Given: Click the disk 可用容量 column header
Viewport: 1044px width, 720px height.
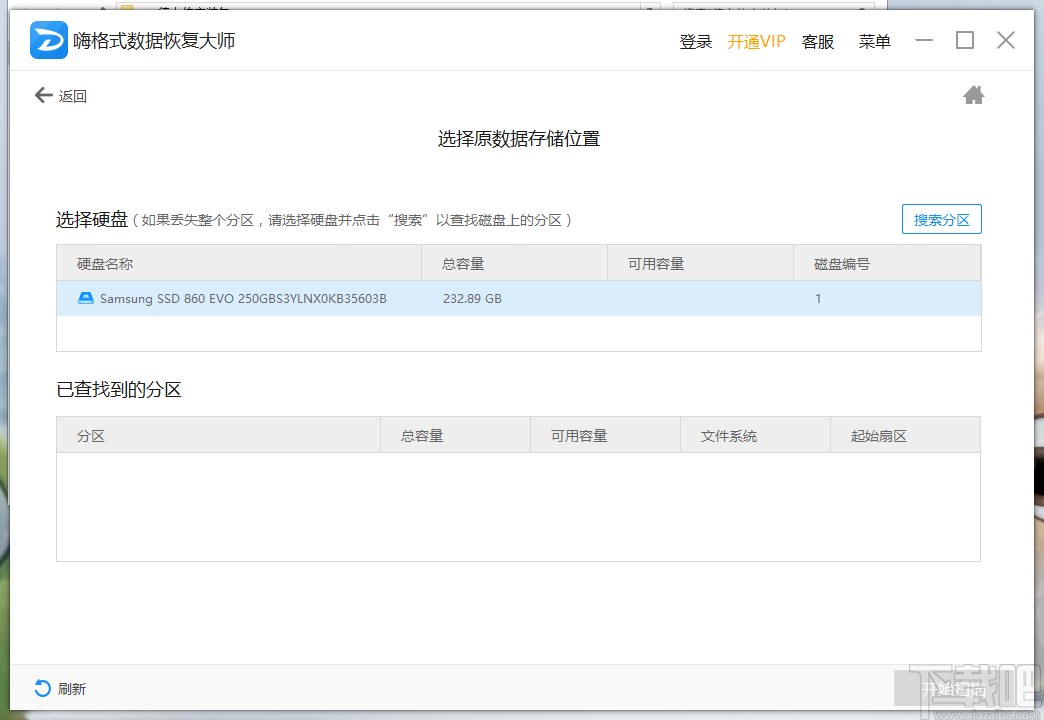Looking at the screenshot, I should click(x=700, y=263).
